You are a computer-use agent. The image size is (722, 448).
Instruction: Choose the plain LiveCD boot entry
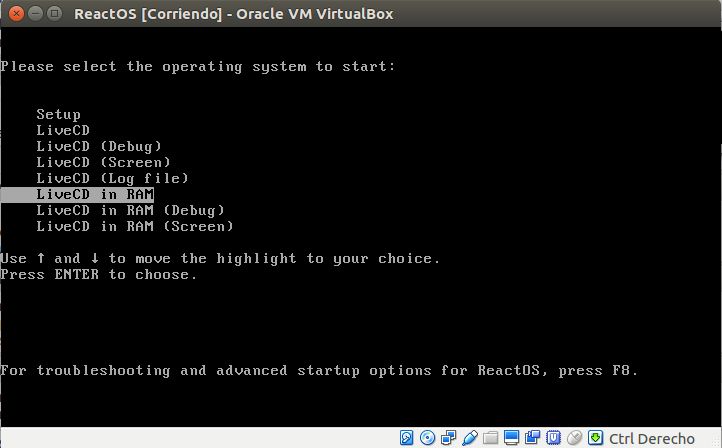click(63, 130)
